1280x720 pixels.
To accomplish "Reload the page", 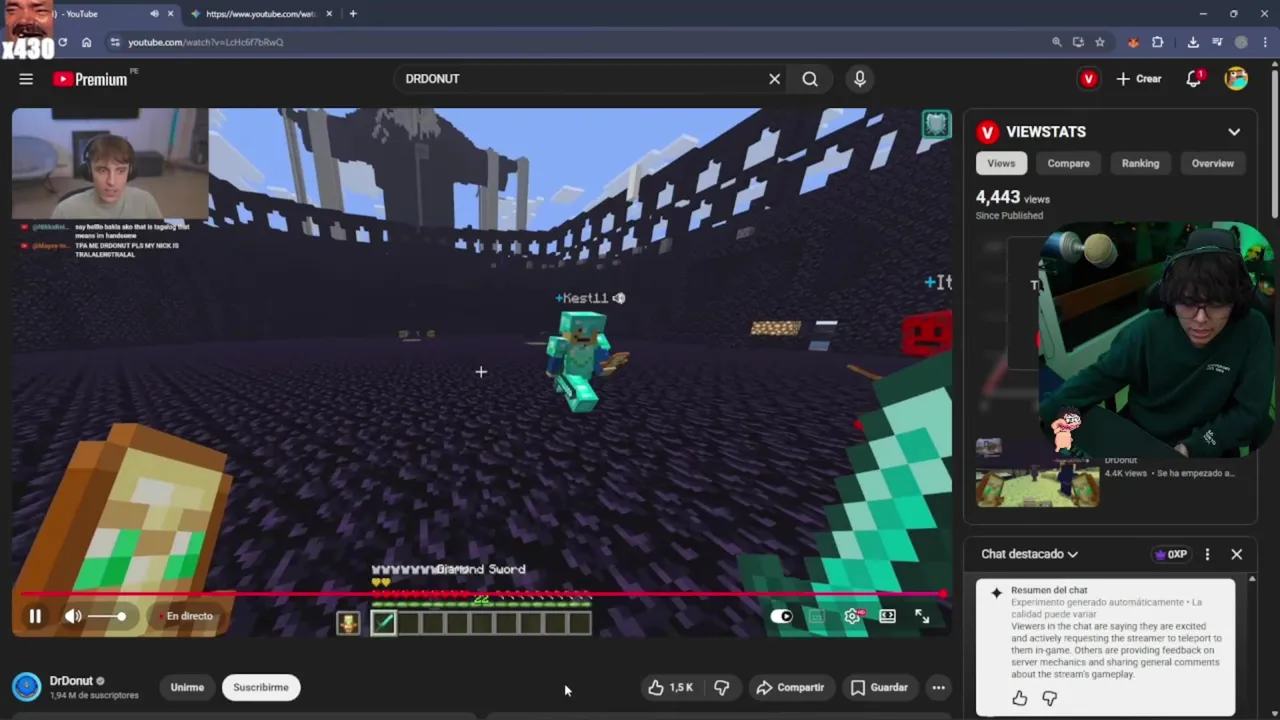I will coord(62,42).
